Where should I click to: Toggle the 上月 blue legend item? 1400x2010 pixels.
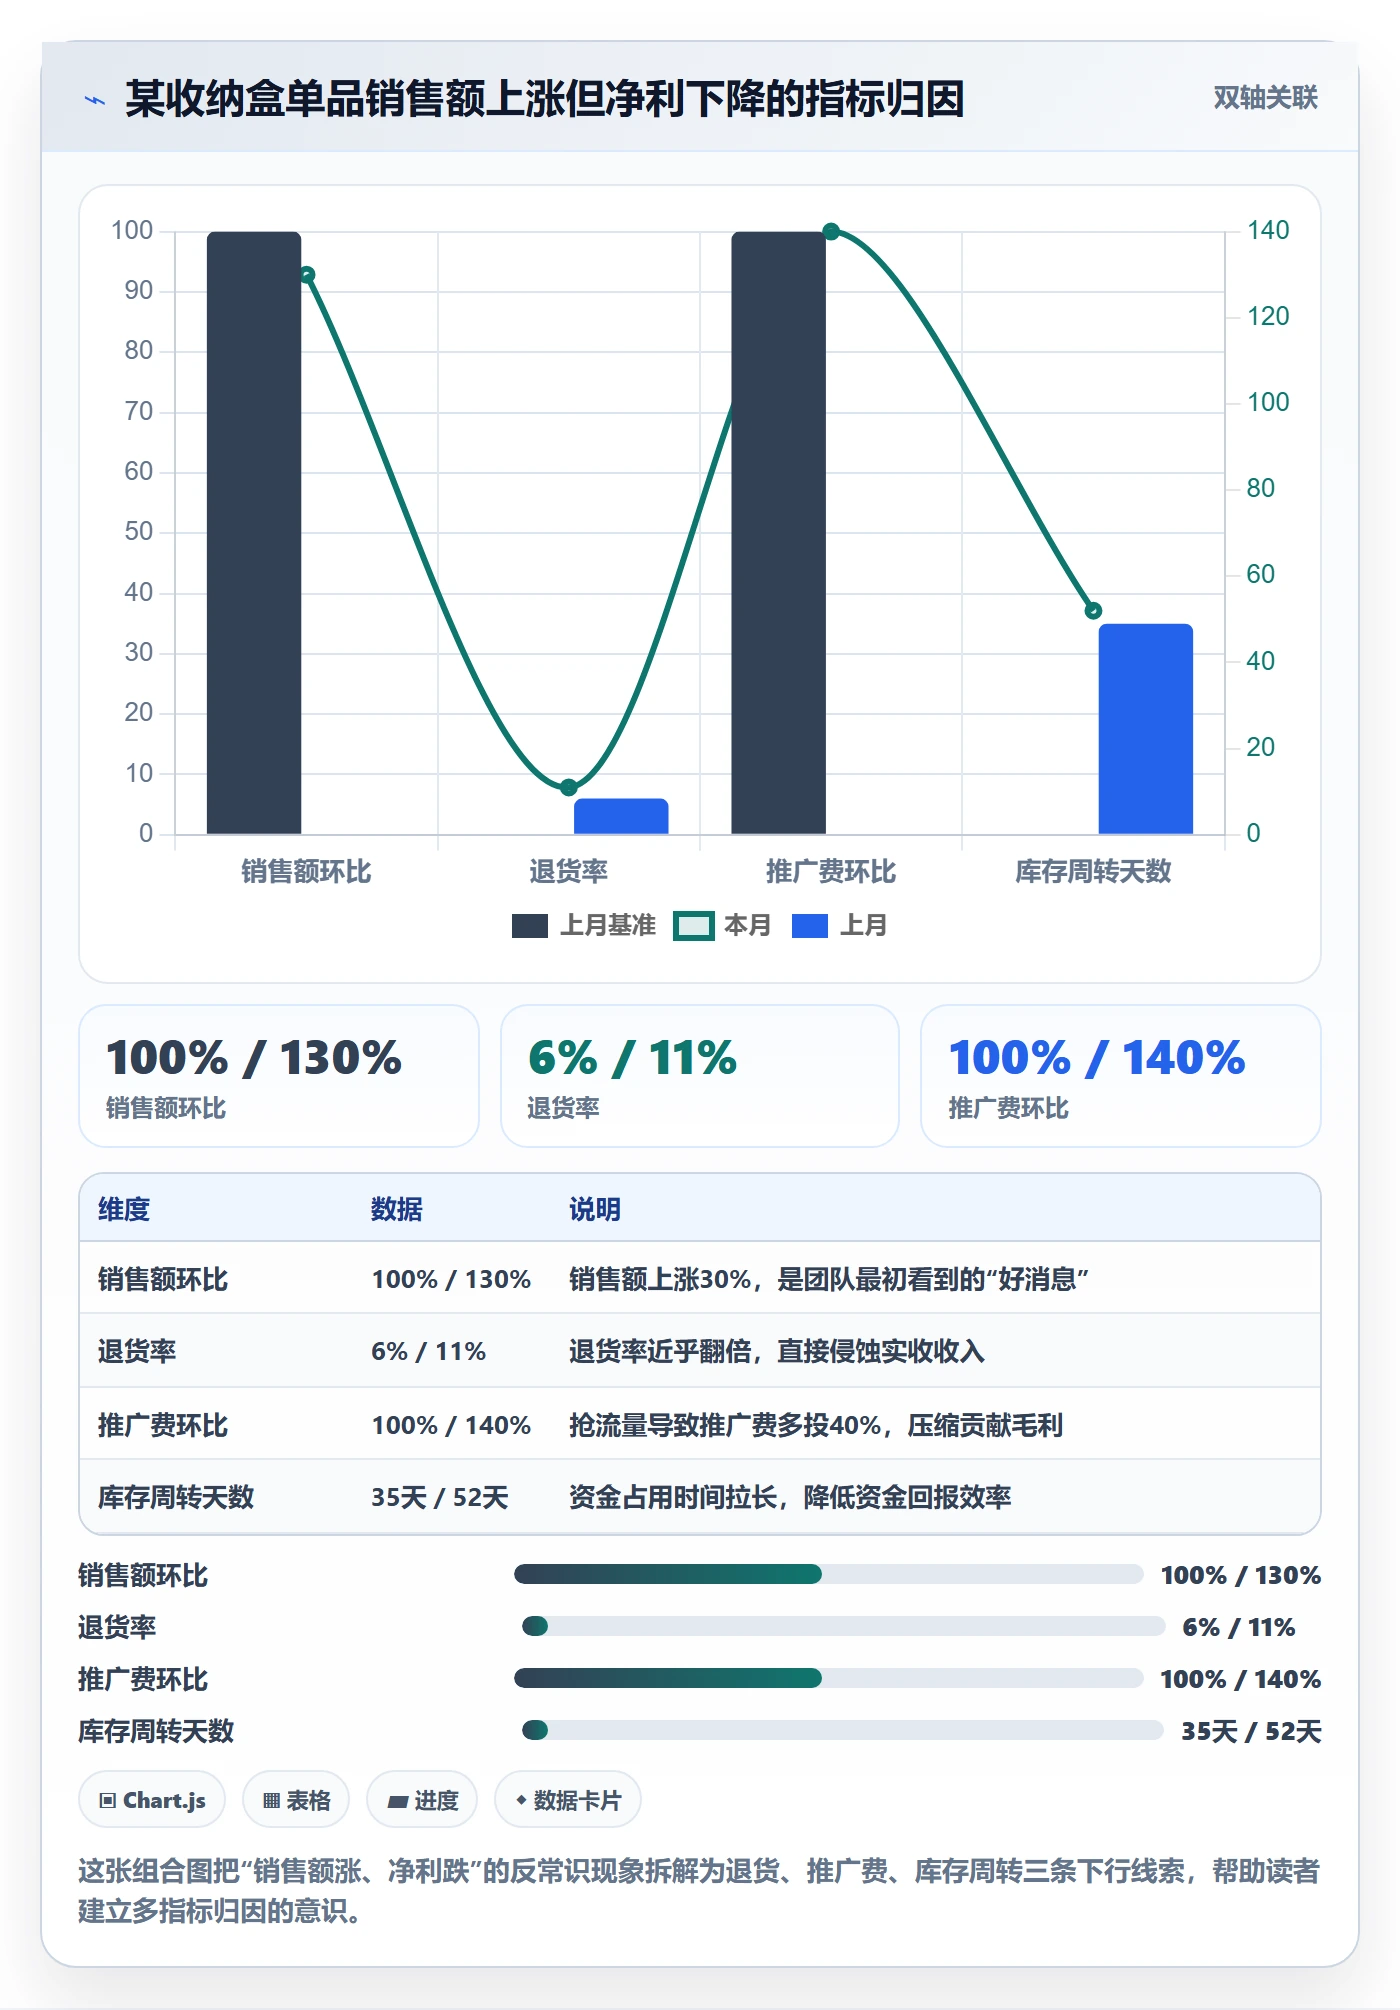coord(839,925)
